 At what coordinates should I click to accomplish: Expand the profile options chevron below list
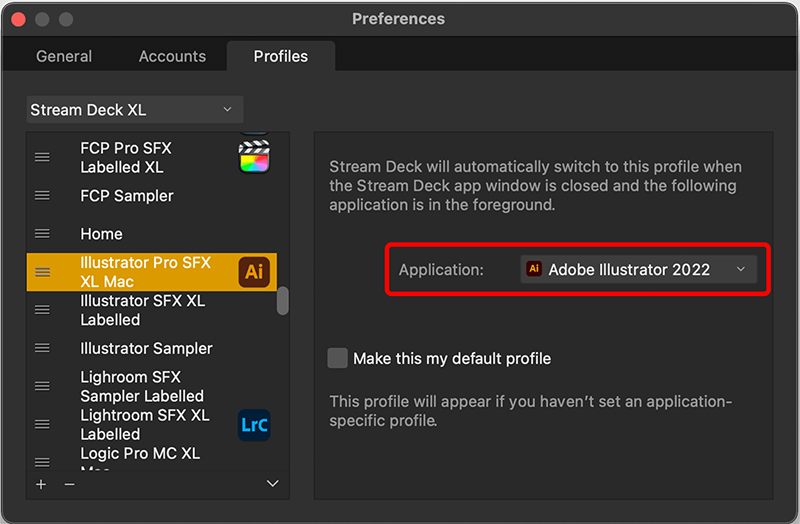click(272, 484)
